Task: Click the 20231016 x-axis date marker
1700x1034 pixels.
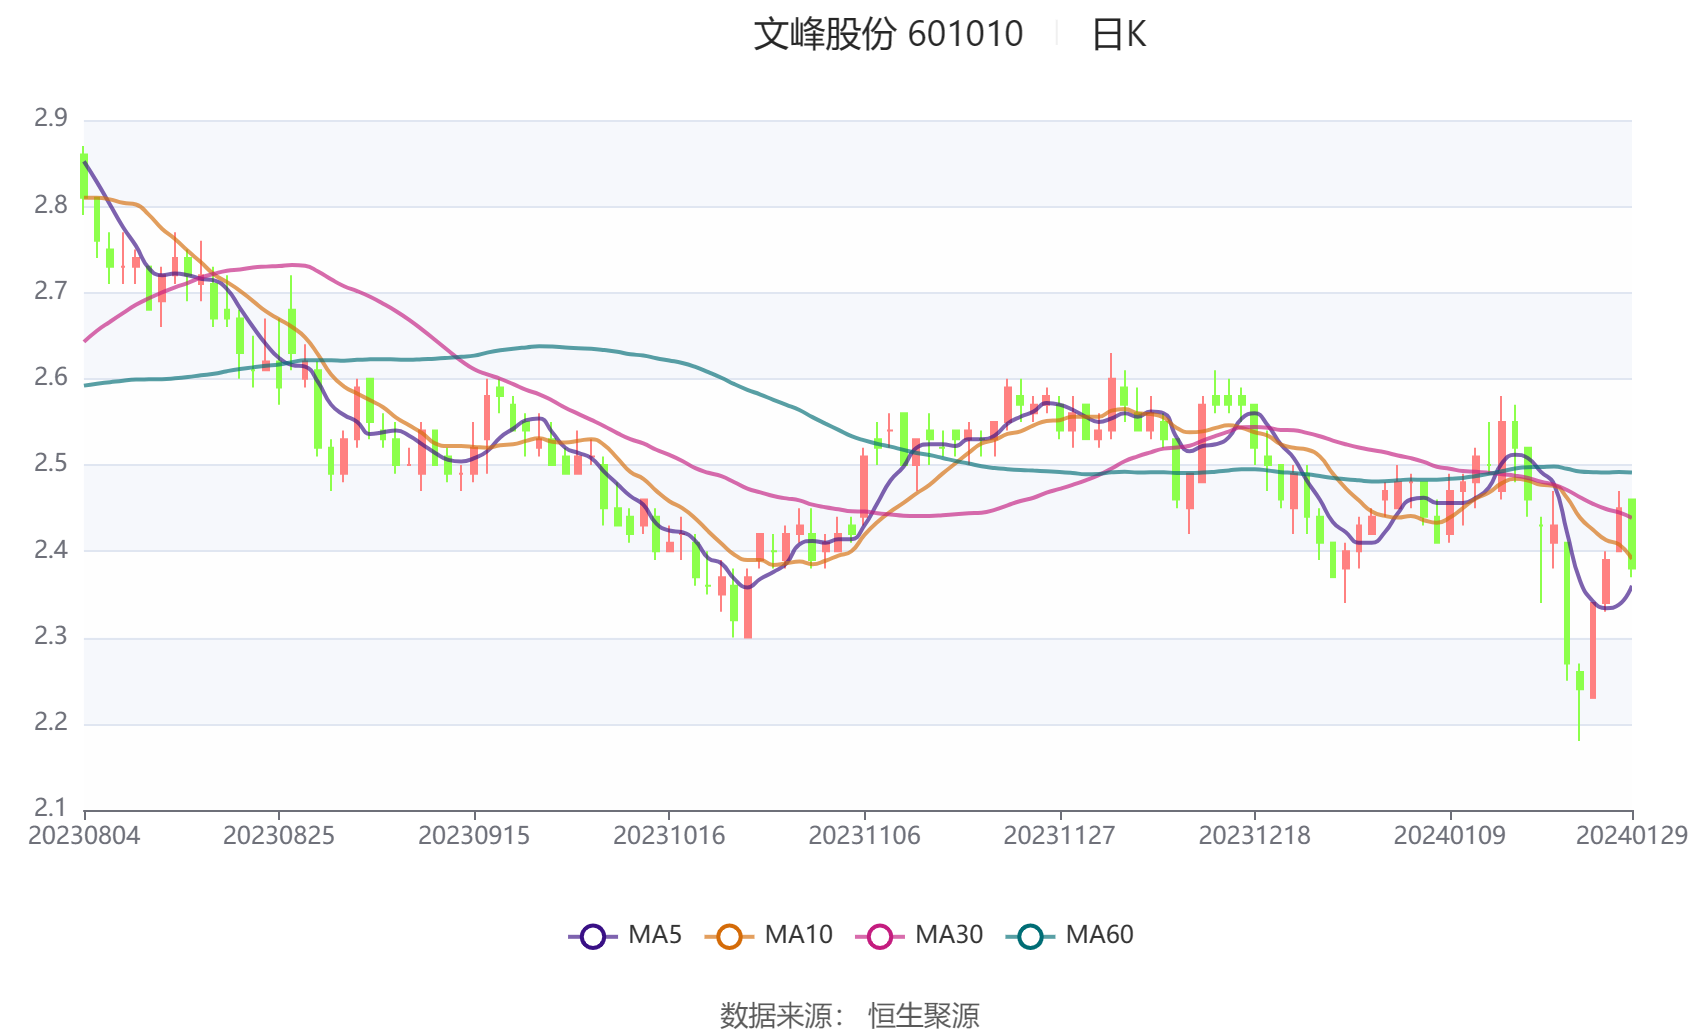Action: [669, 836]
